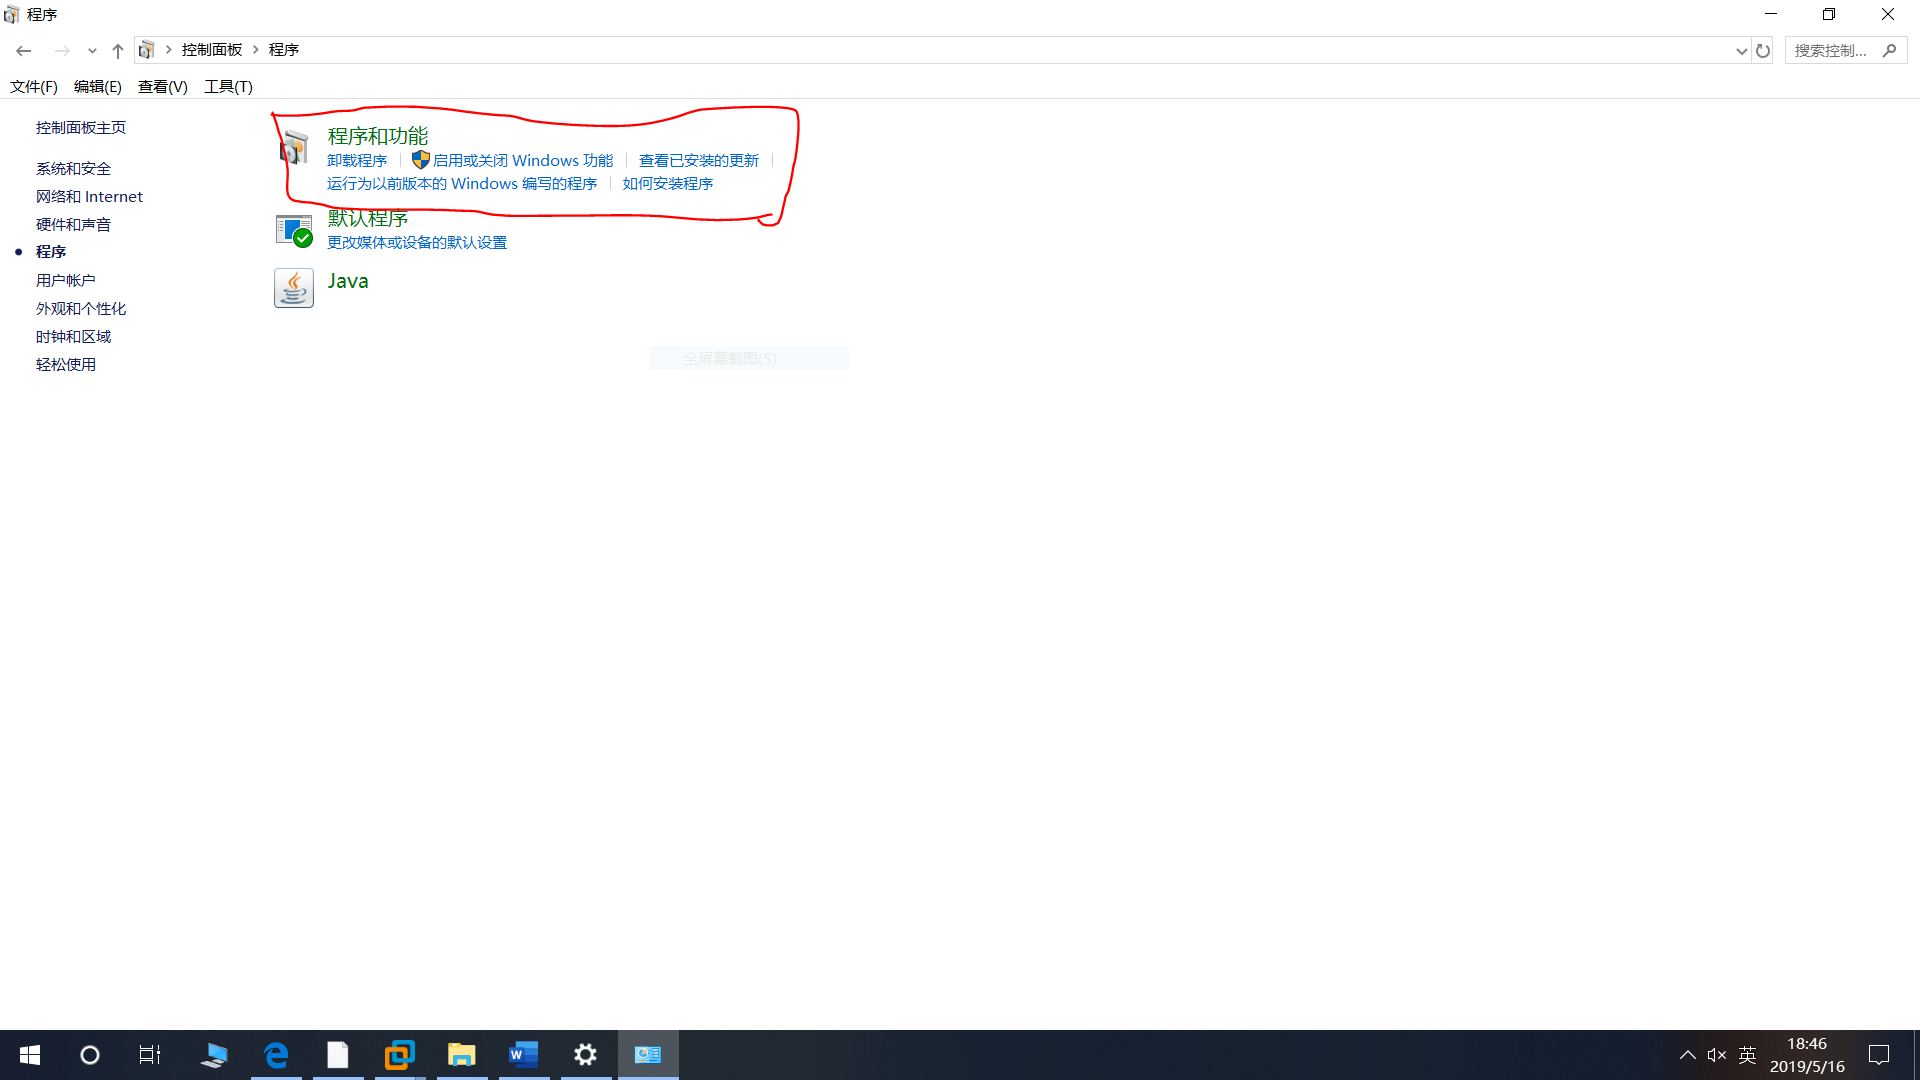
Task: Switch the input language indicator 英
Action: (1747, 1055)
